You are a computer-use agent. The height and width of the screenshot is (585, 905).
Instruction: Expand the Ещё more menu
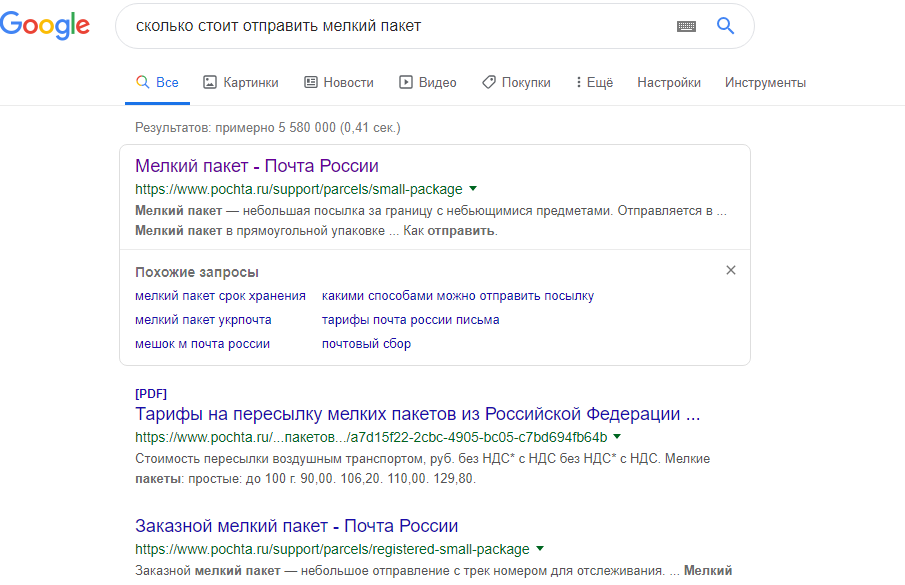[594, 82]
